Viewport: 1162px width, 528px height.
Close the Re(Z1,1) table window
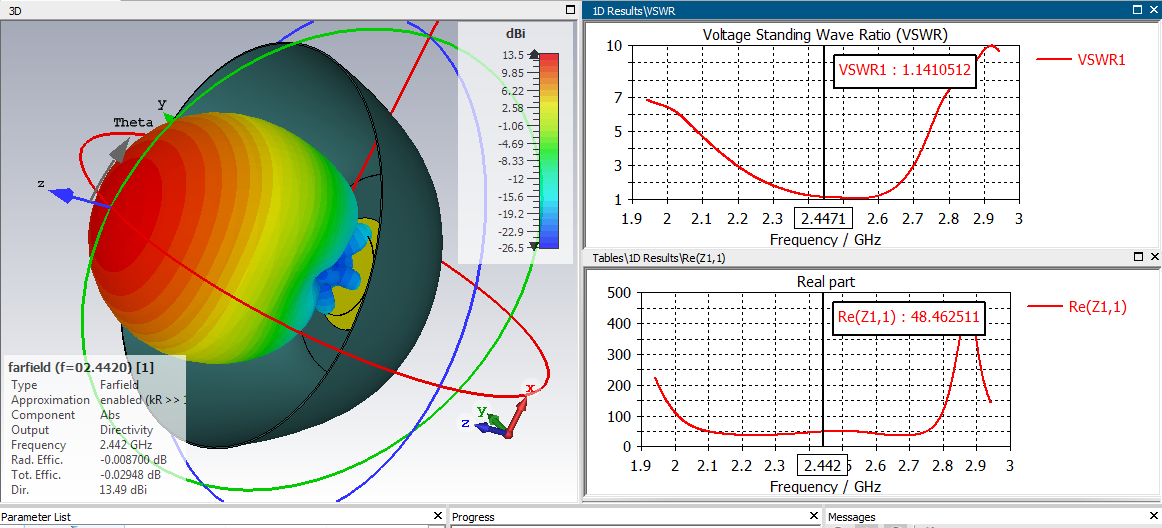click(1153, 257)
